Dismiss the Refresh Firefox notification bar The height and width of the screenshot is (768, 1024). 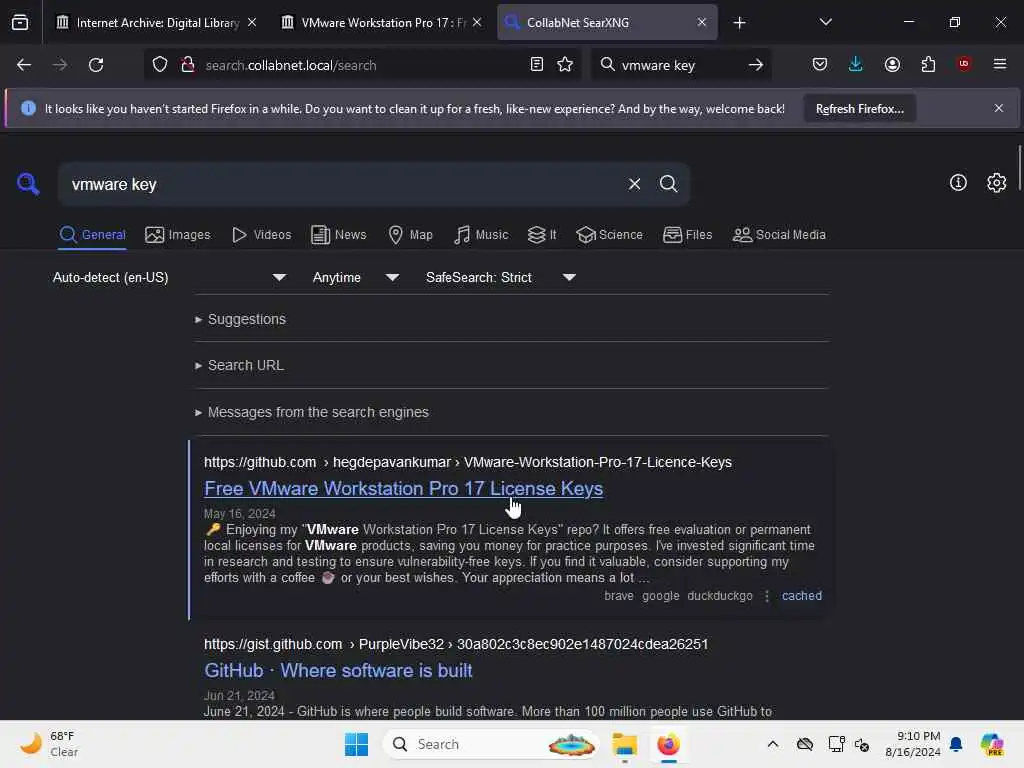[x=999, y=108]
